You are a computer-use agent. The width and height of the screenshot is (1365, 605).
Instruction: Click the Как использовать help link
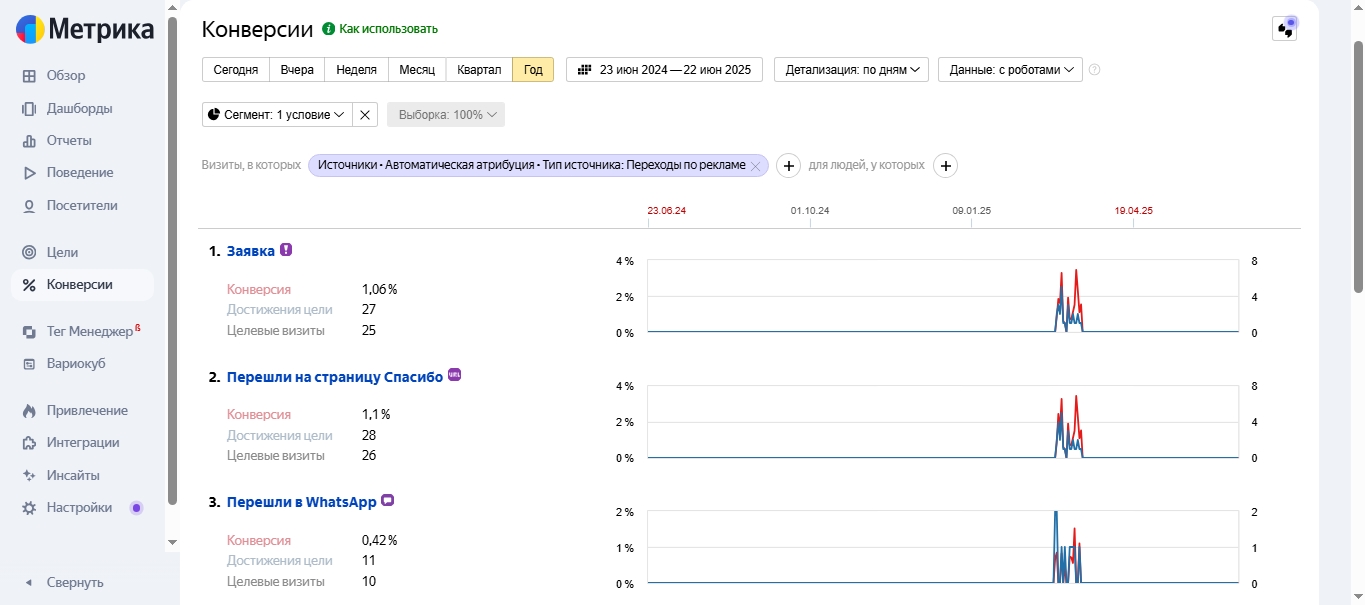(388, 29)
